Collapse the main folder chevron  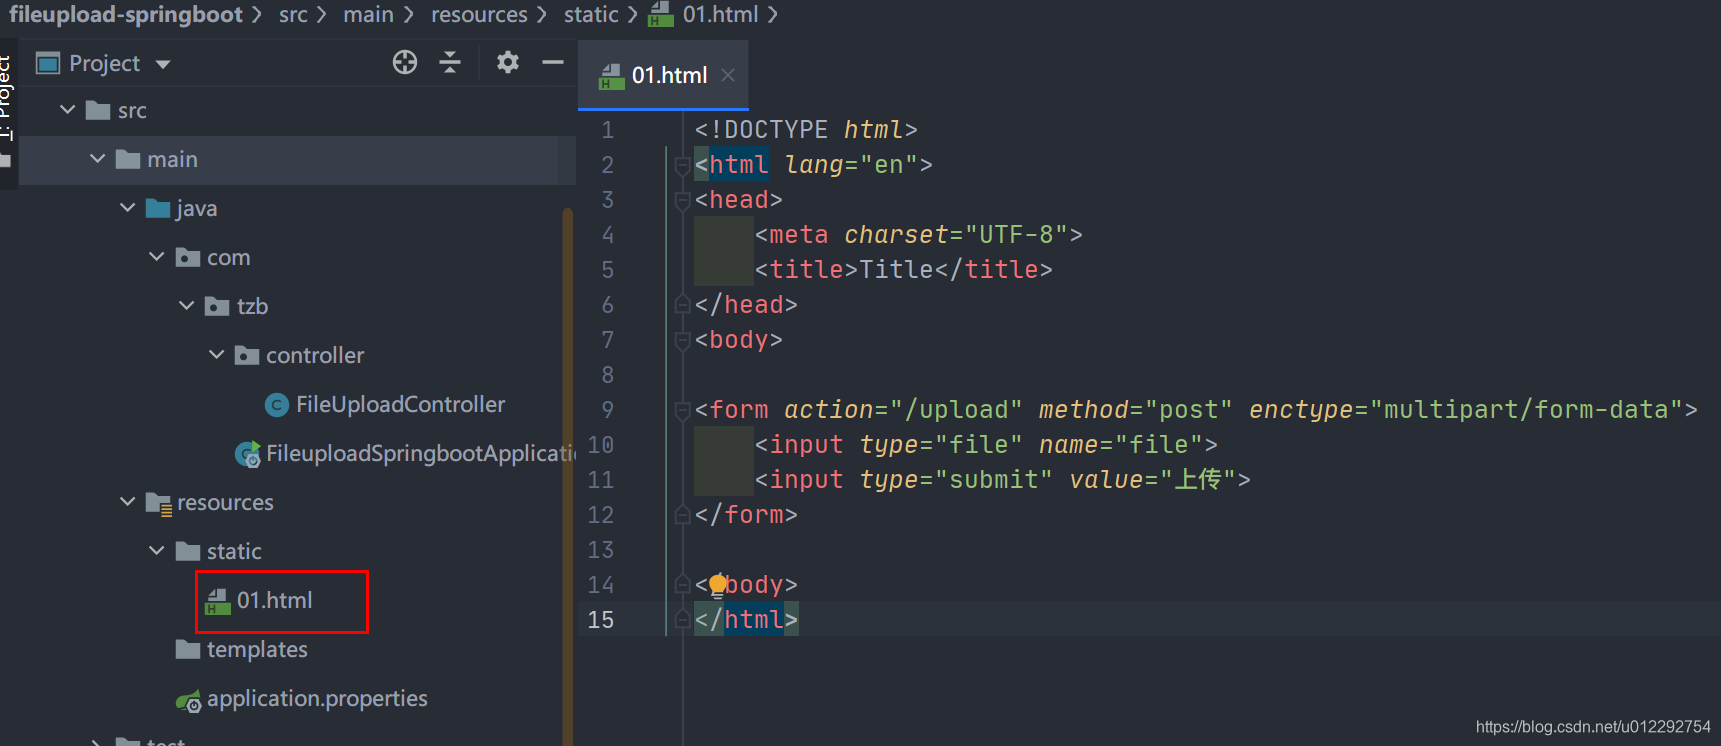(97, 159)
